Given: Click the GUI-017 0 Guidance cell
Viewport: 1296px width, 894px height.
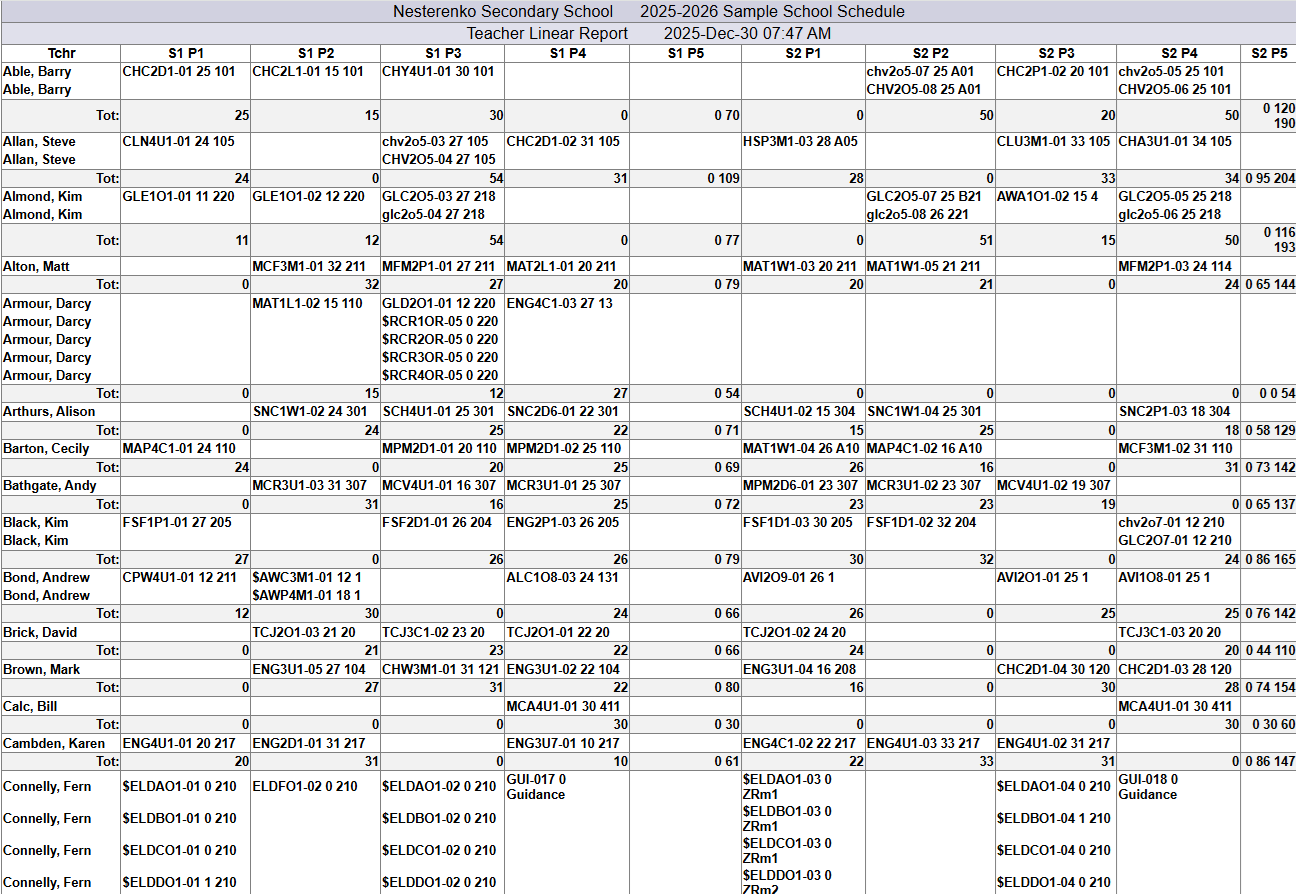Looking at the screenshot, I should pos(537,787).
